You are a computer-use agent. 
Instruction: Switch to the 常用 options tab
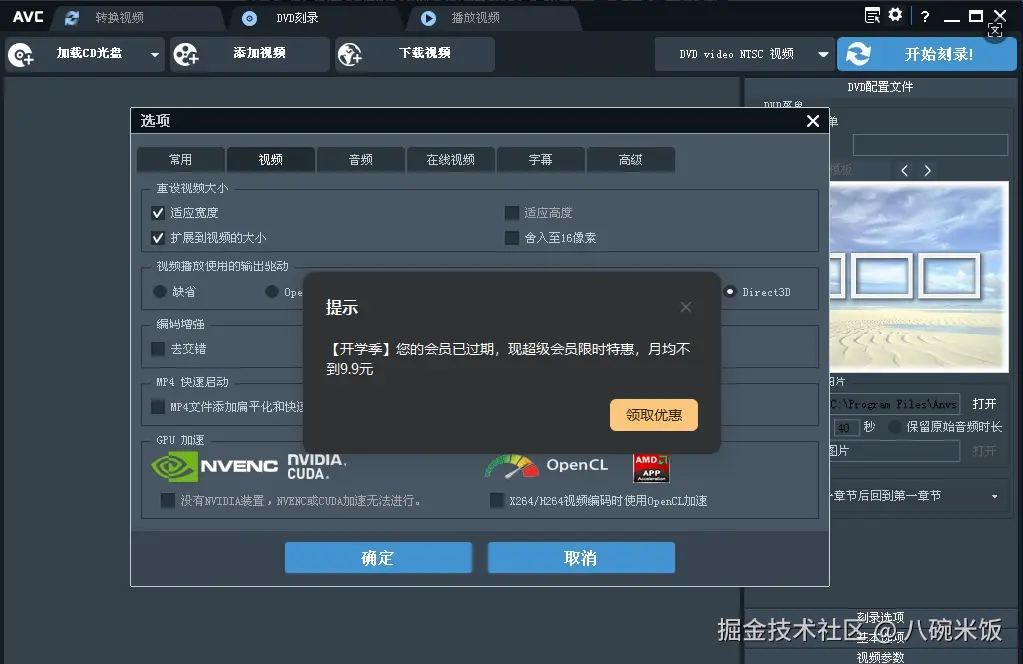pyautogui.click(x=181, y=160)
